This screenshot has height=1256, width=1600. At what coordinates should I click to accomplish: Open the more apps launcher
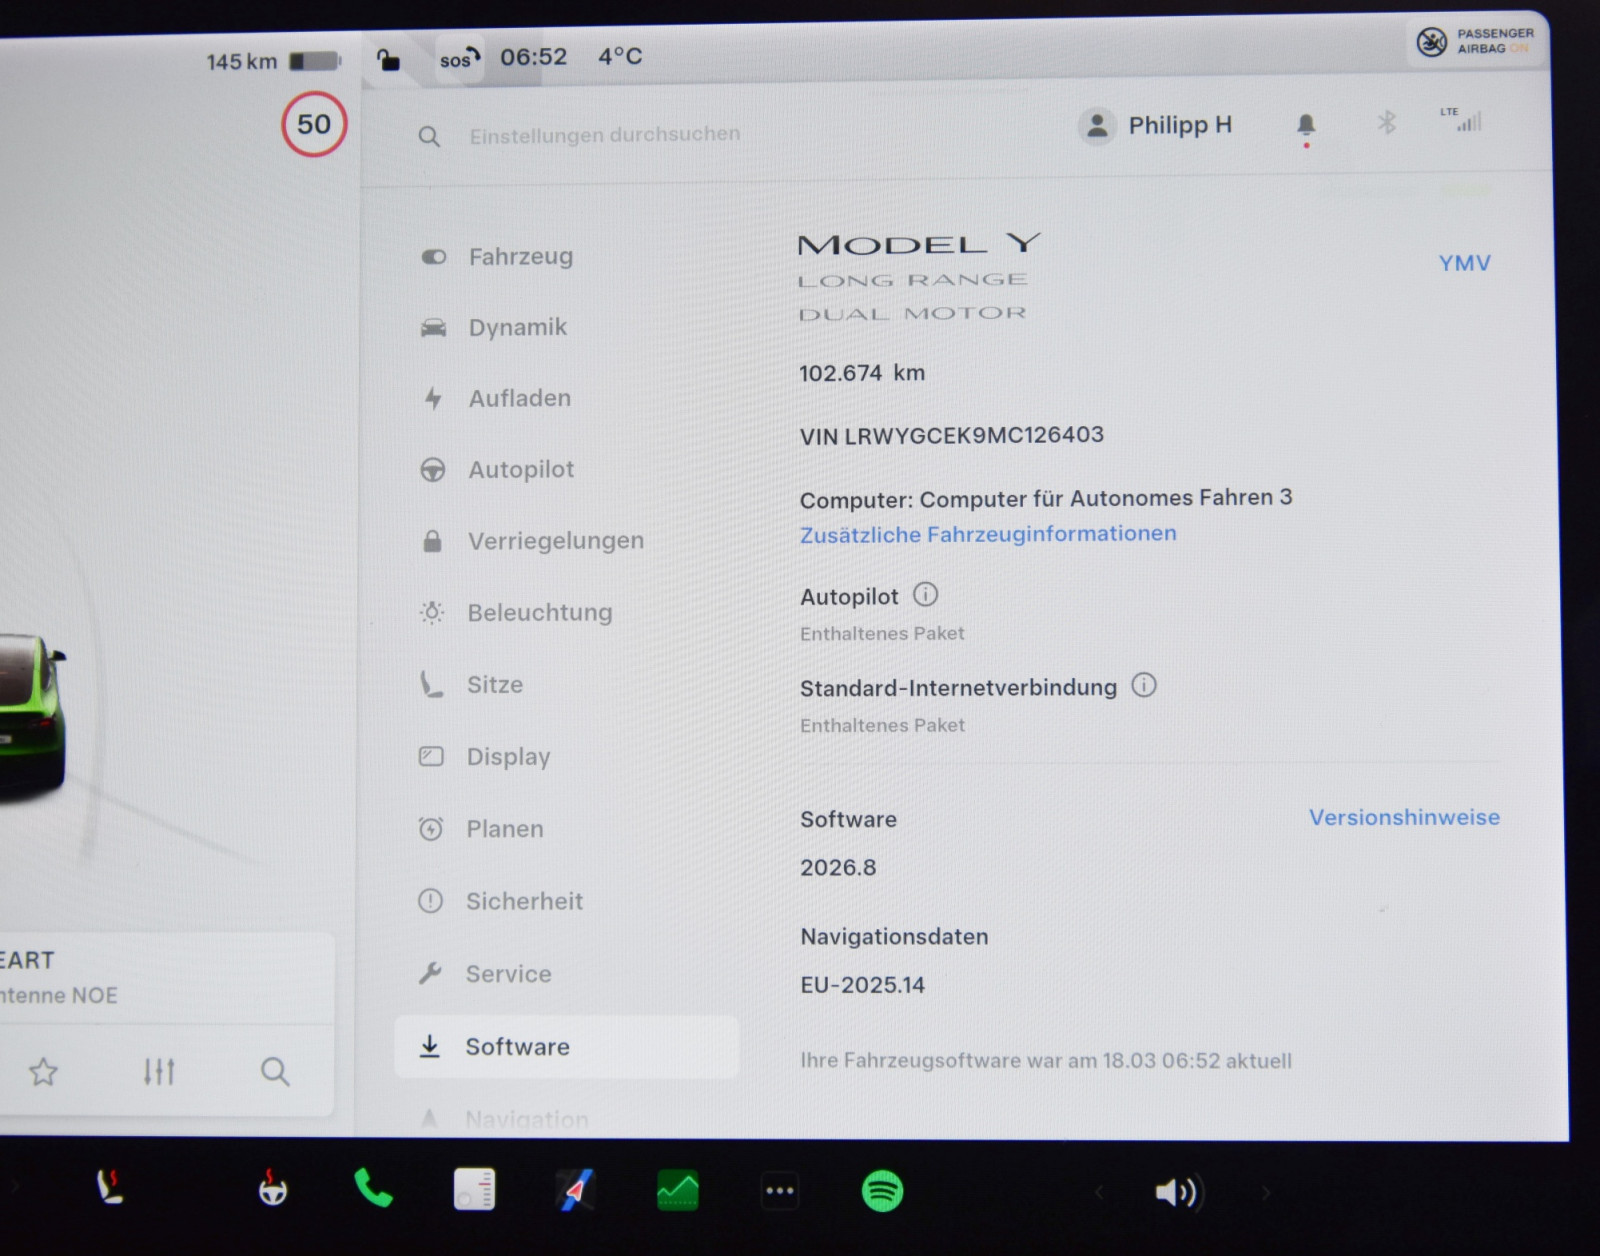pyautogui.click(x=779, y=1191)
